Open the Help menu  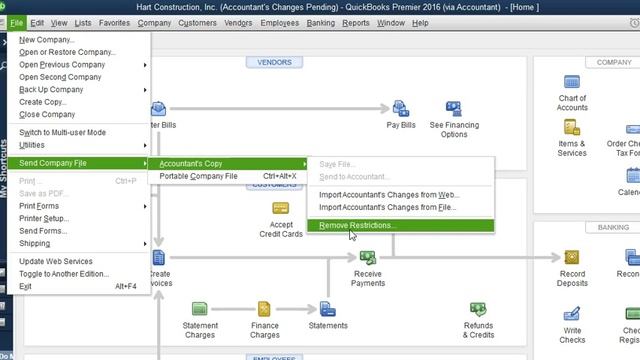pos(420,23)
